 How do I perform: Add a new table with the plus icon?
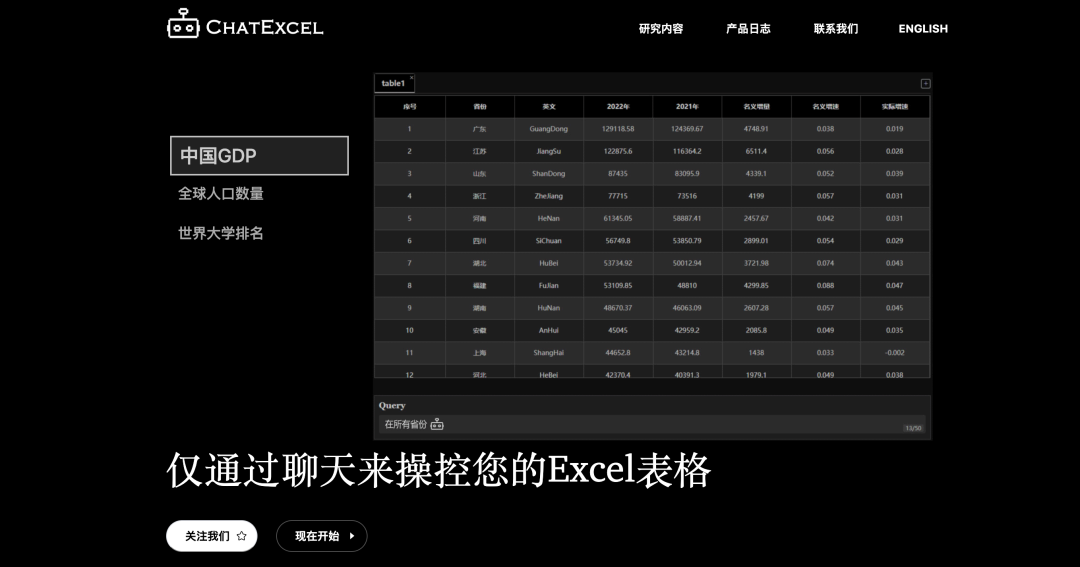(x=926, y=83)
